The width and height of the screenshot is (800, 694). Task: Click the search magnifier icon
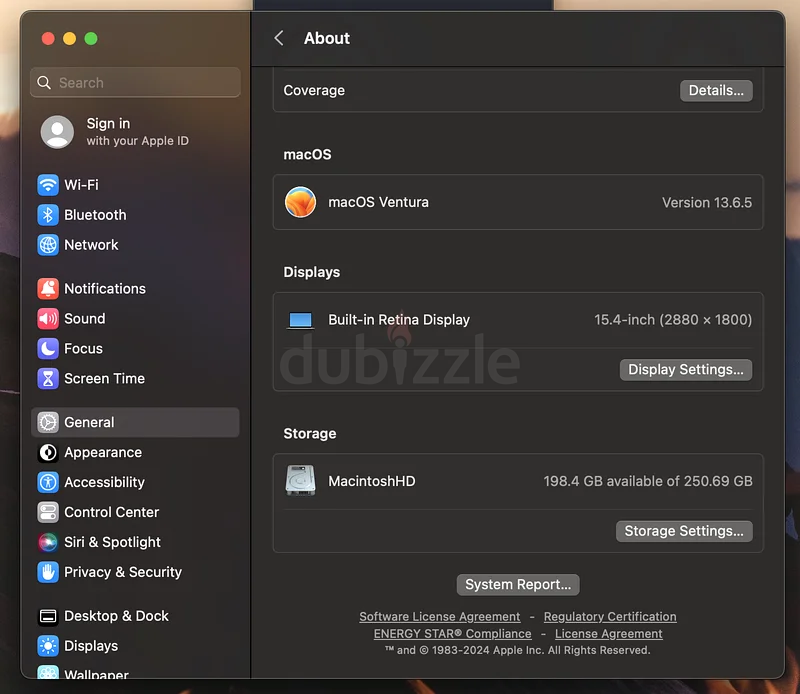(44, 83)
